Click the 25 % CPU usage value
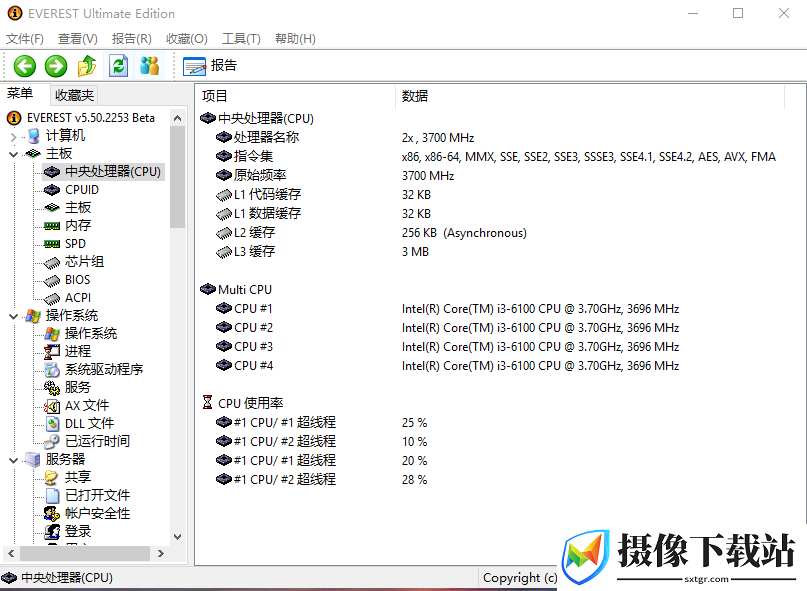Viewport: 807px width, 591px height. click(414, 423)
